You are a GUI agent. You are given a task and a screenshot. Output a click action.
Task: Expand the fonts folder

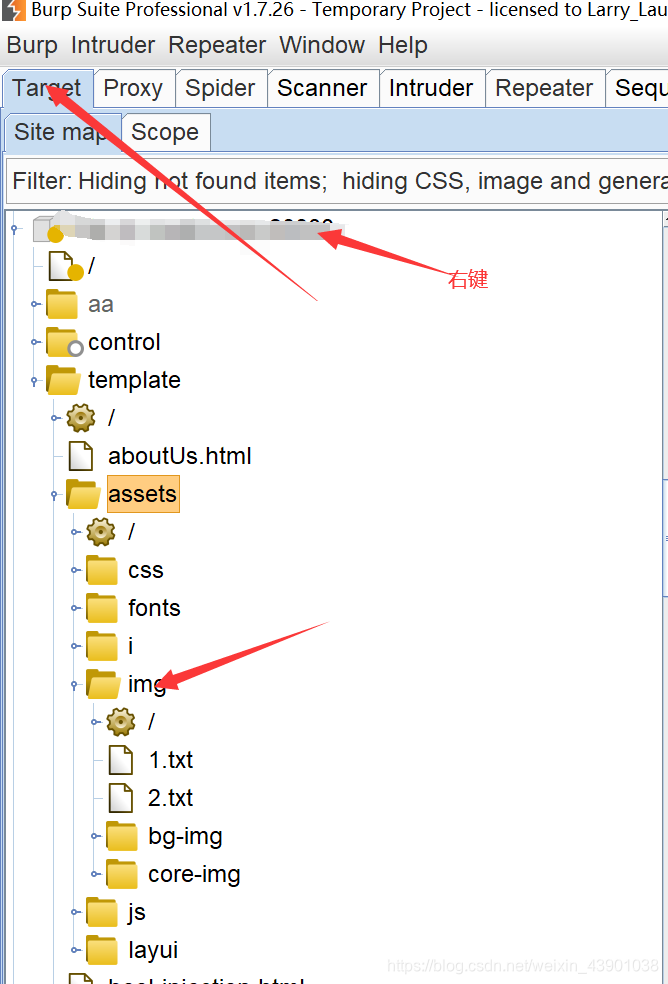click(x=76, y=608)
